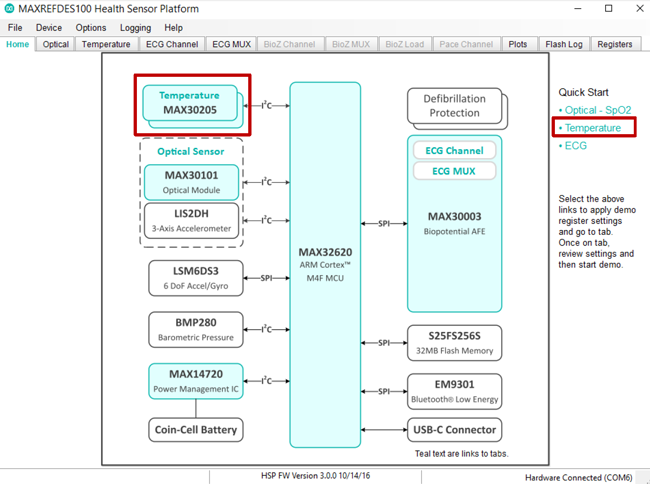This screenshot has width=650, height=484.
Task: Click the Optical - SpO2 quick start link
Action: click(595, 110)
